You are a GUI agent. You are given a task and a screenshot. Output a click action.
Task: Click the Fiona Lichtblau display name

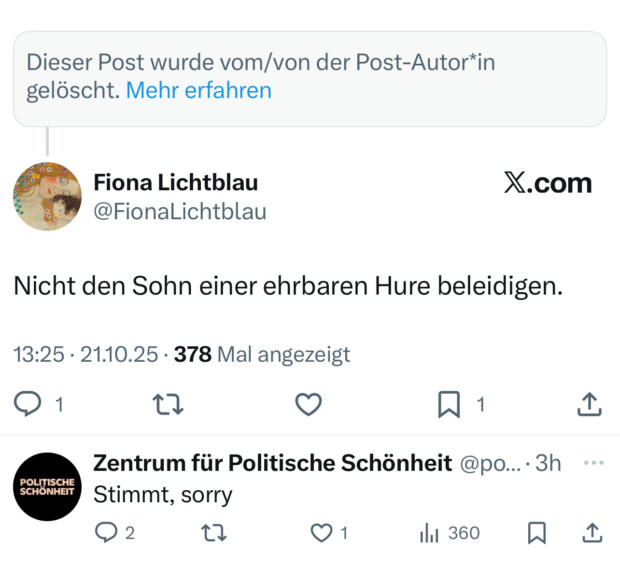click(175, 182)
